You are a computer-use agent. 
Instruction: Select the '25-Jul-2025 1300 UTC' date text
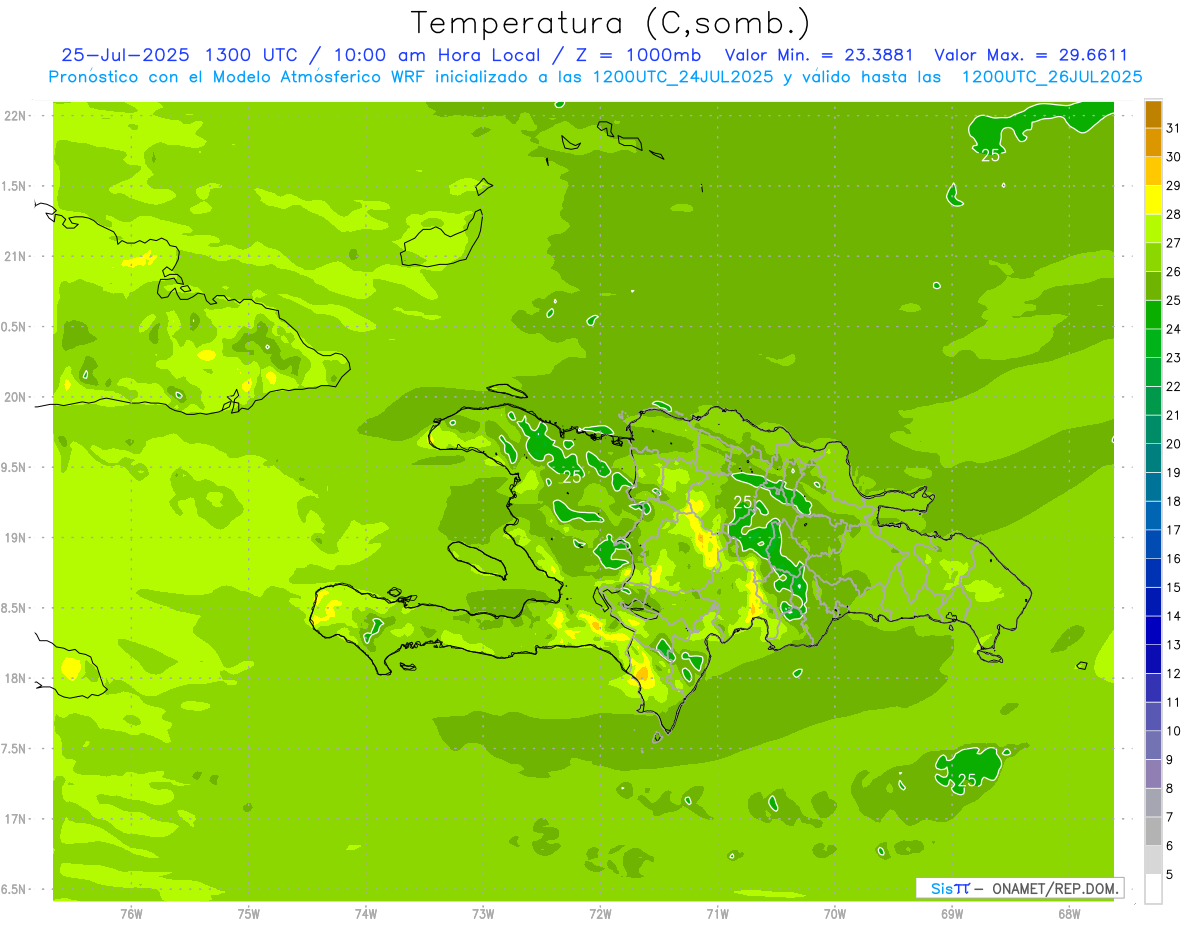coord(179,55)
